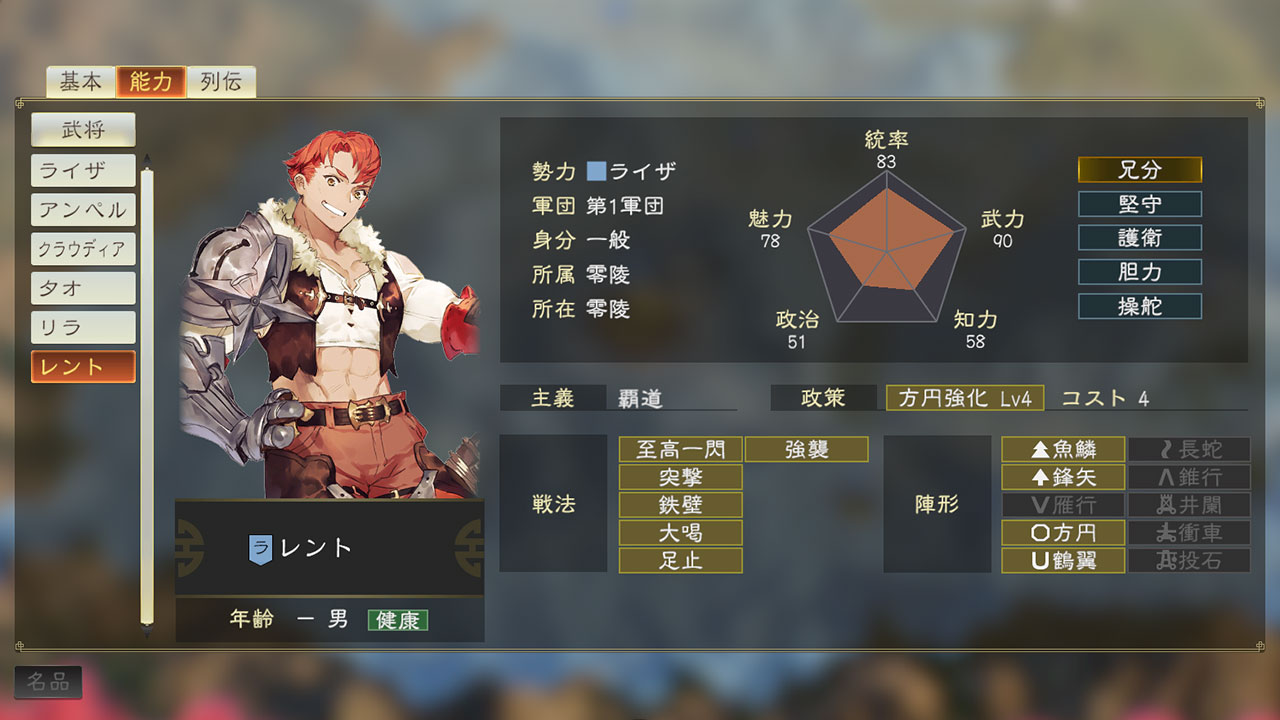
Task: Click the 兄分 trait button
Action: tap(1140, 170)
